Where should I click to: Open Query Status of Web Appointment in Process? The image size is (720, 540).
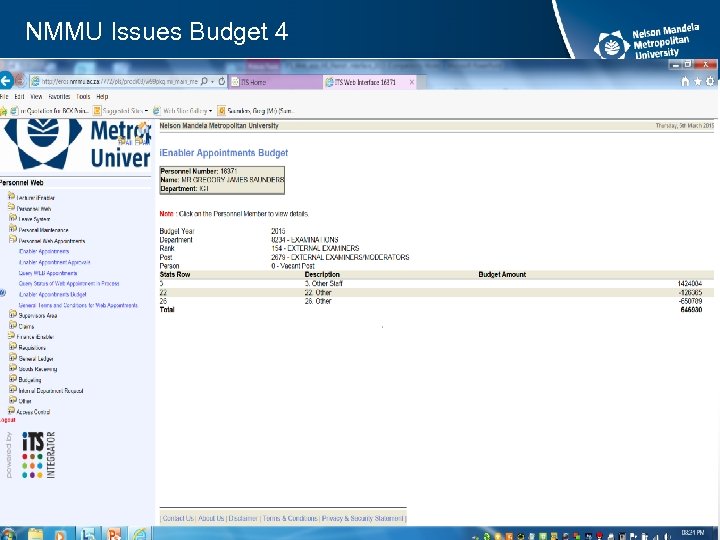[x=69, y=284]
